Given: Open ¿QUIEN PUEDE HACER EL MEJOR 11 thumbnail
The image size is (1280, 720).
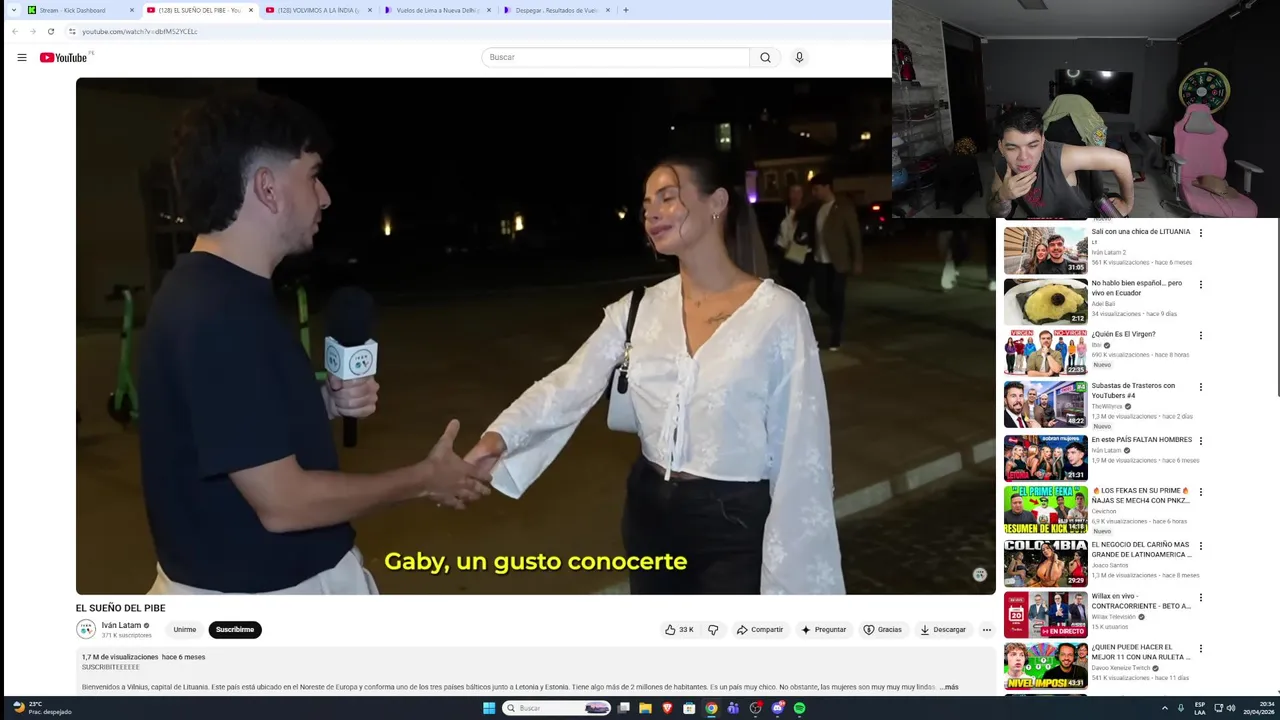Looking at the screenshot, I should [x=1046, y=666].
